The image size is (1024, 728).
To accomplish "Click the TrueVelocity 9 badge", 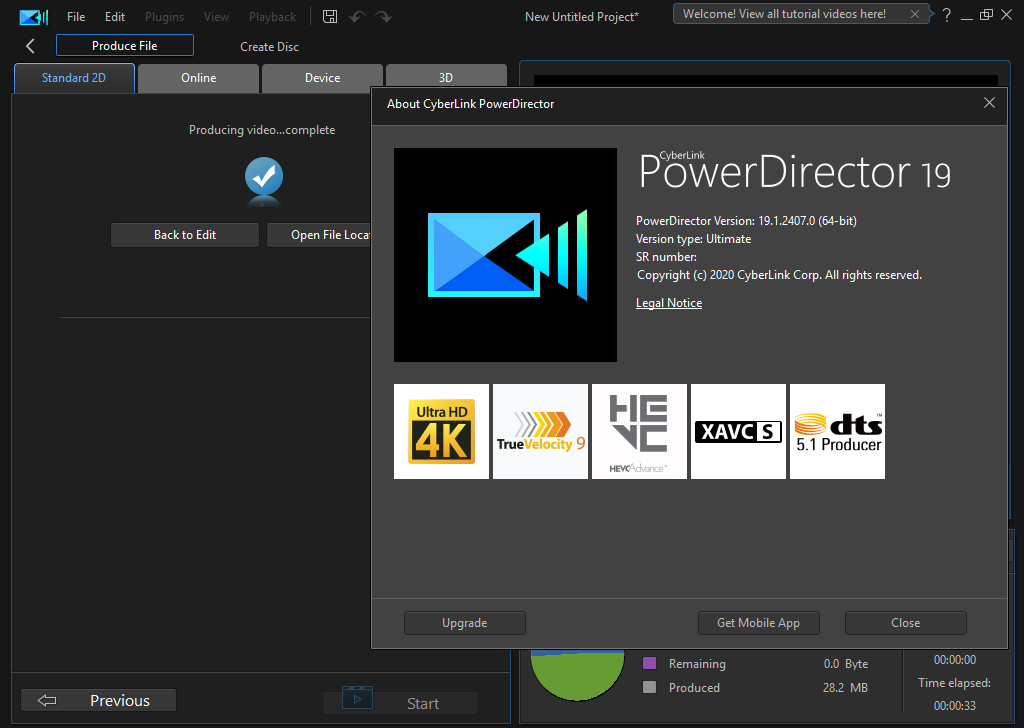I will 541,432.
